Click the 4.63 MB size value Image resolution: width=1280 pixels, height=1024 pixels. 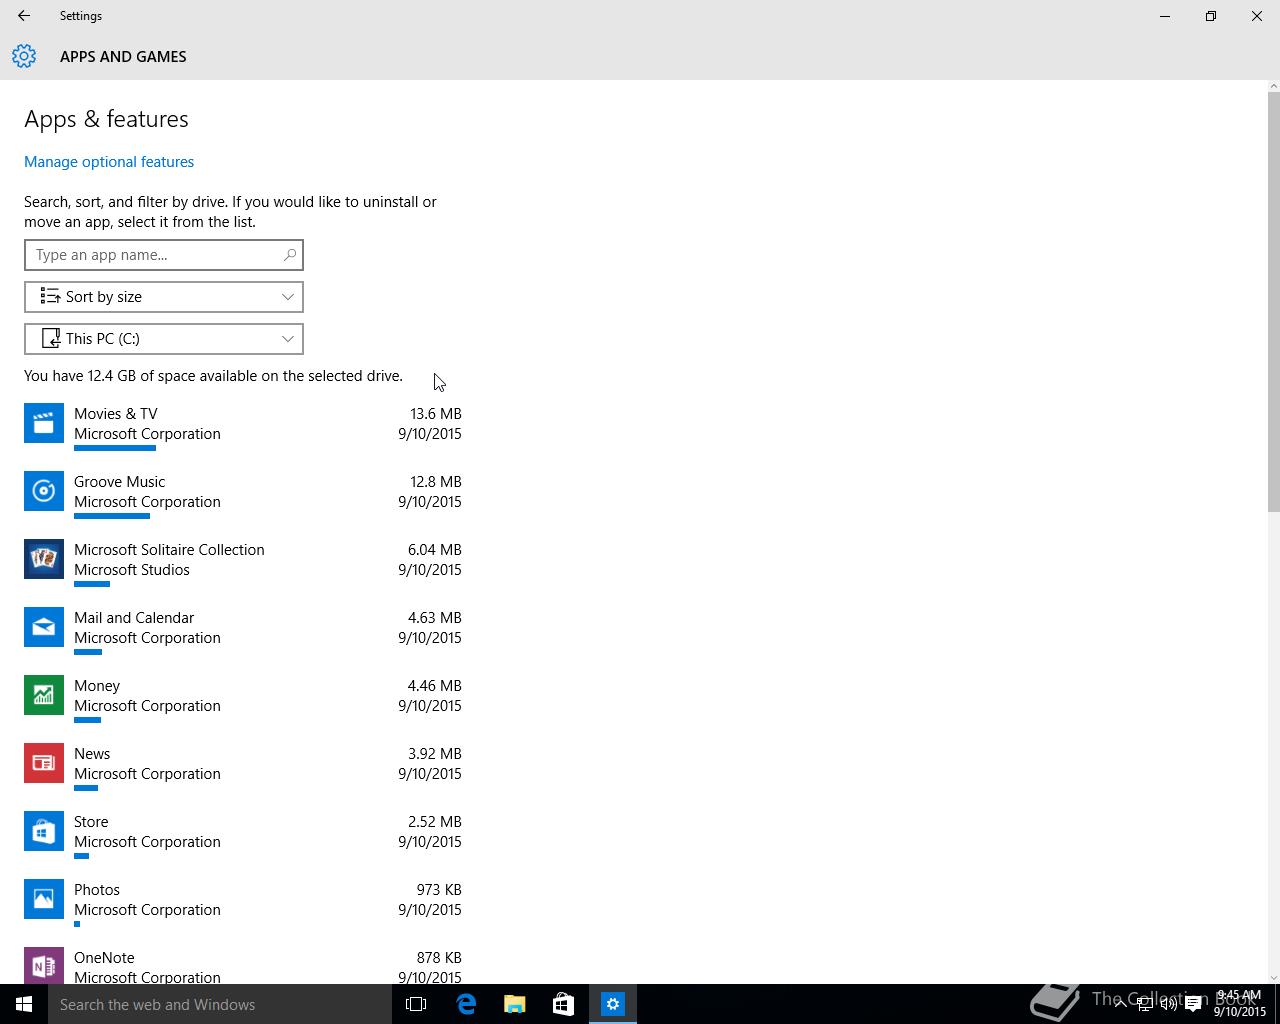click(x=434, y=618)
